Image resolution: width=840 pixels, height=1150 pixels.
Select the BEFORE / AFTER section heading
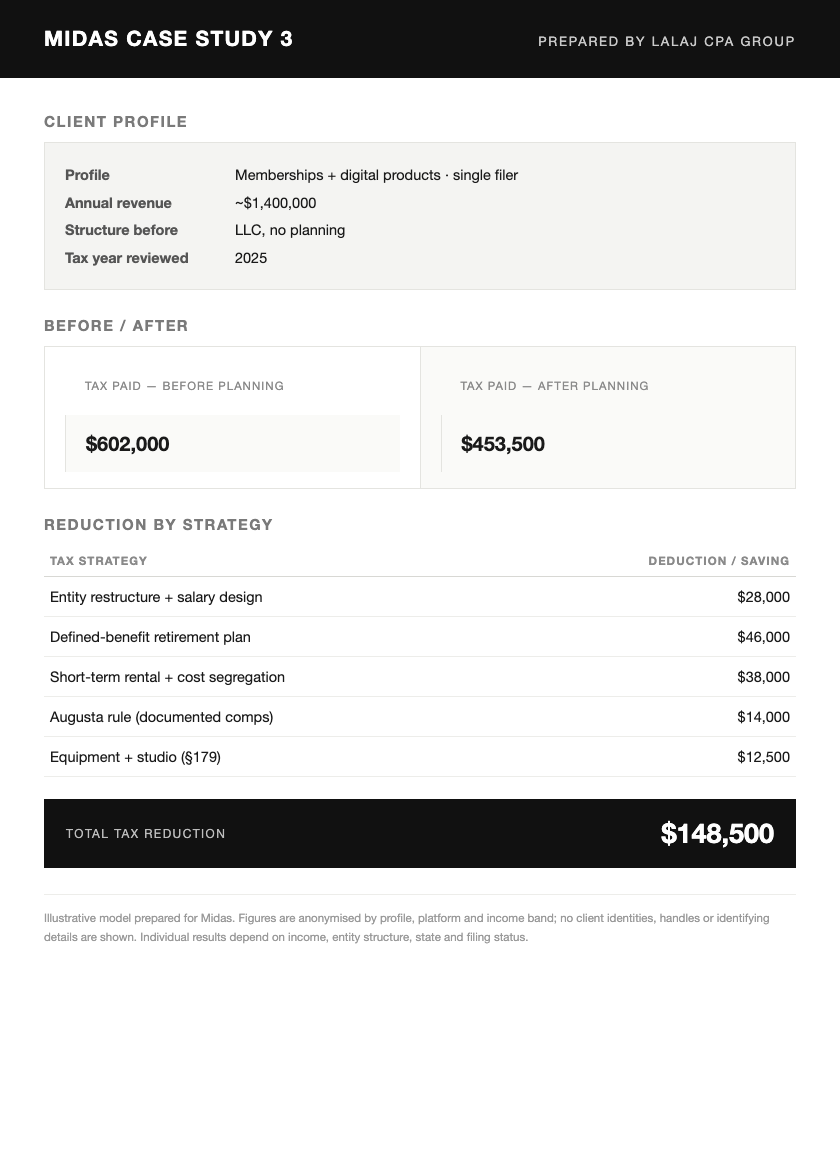[116, 326]
